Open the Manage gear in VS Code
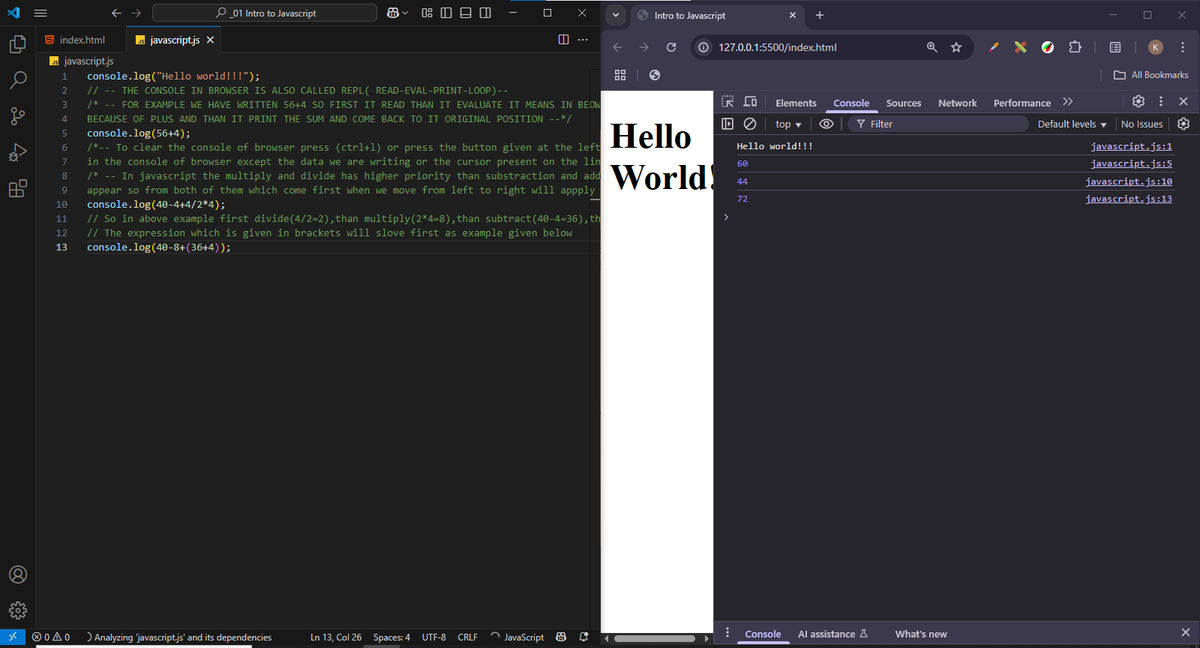The width and height of the screenshot is (1200, 648). point(17,608)
